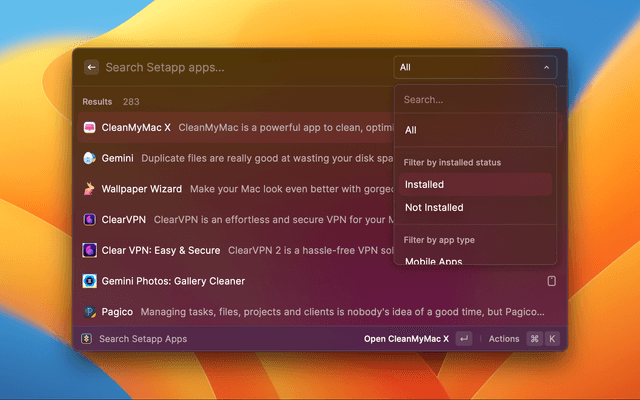
Task: Click the CleanMyMac X app icon
Action: coord(90,128)
